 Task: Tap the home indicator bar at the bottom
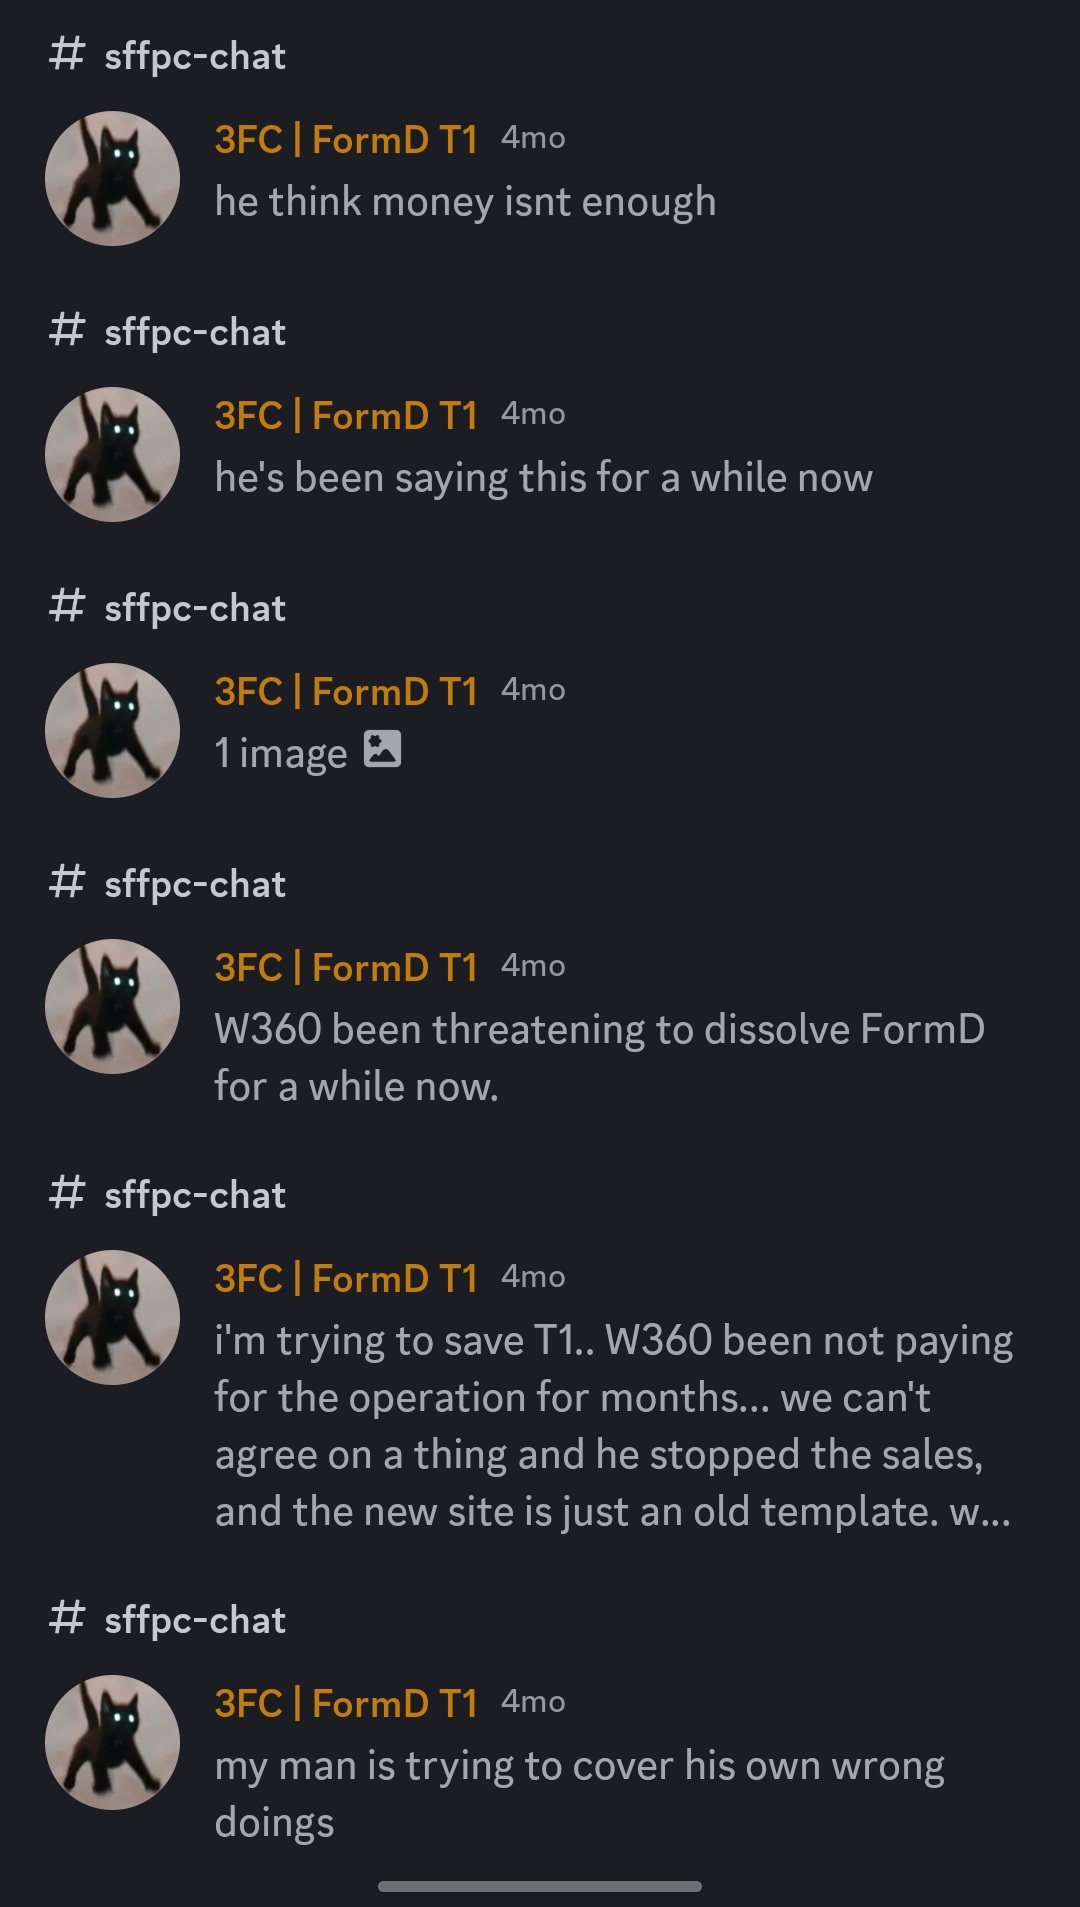[x=540, y=1886]
